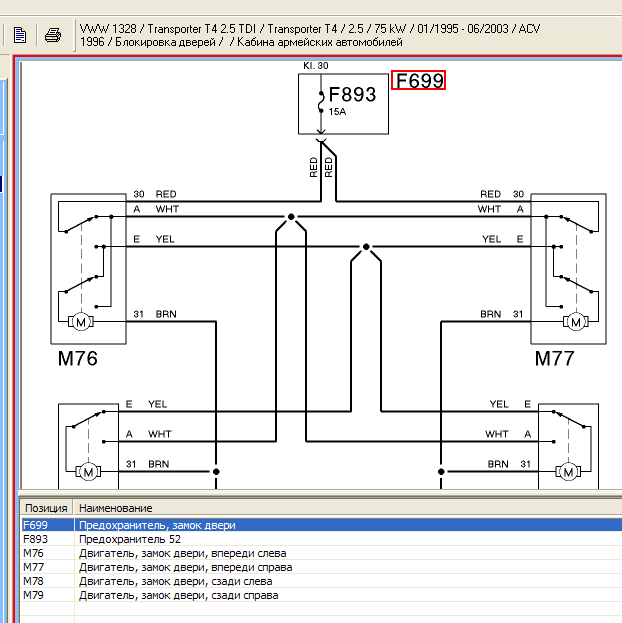This screenshot has width=622, height=623.
Task: Select the M78 row in position table
Action: pos(321,581)
